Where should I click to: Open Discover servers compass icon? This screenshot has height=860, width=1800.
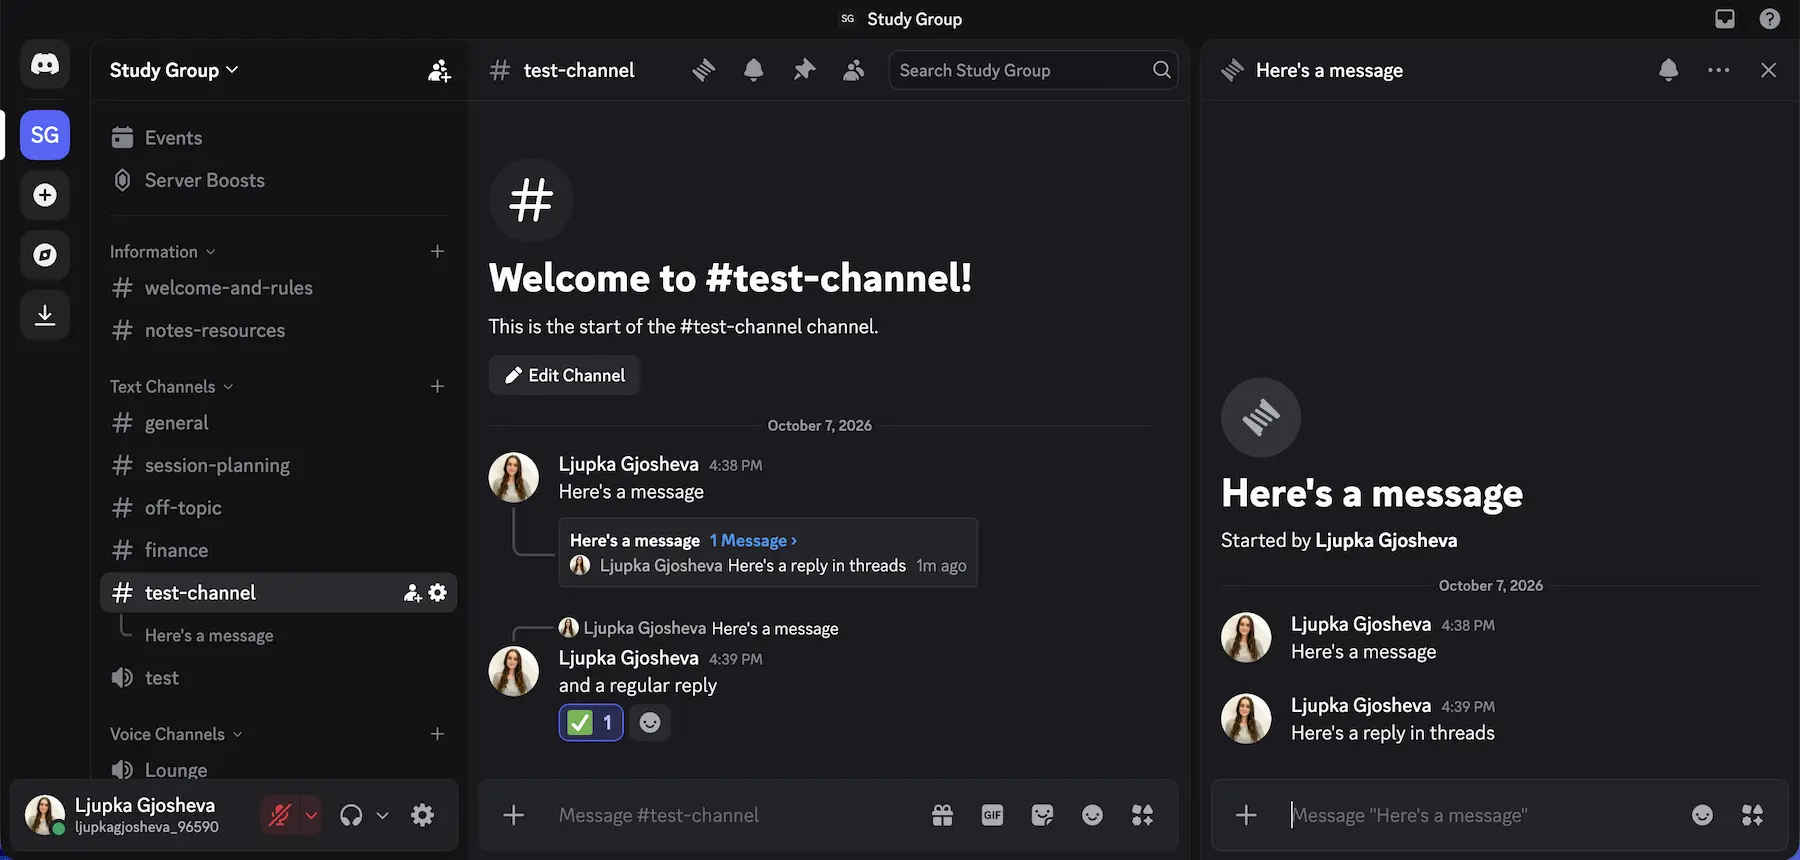pos(45,255)
